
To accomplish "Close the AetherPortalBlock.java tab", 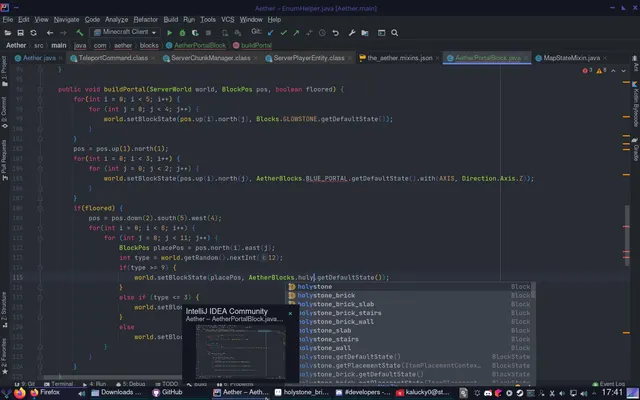I will [526, 58].
